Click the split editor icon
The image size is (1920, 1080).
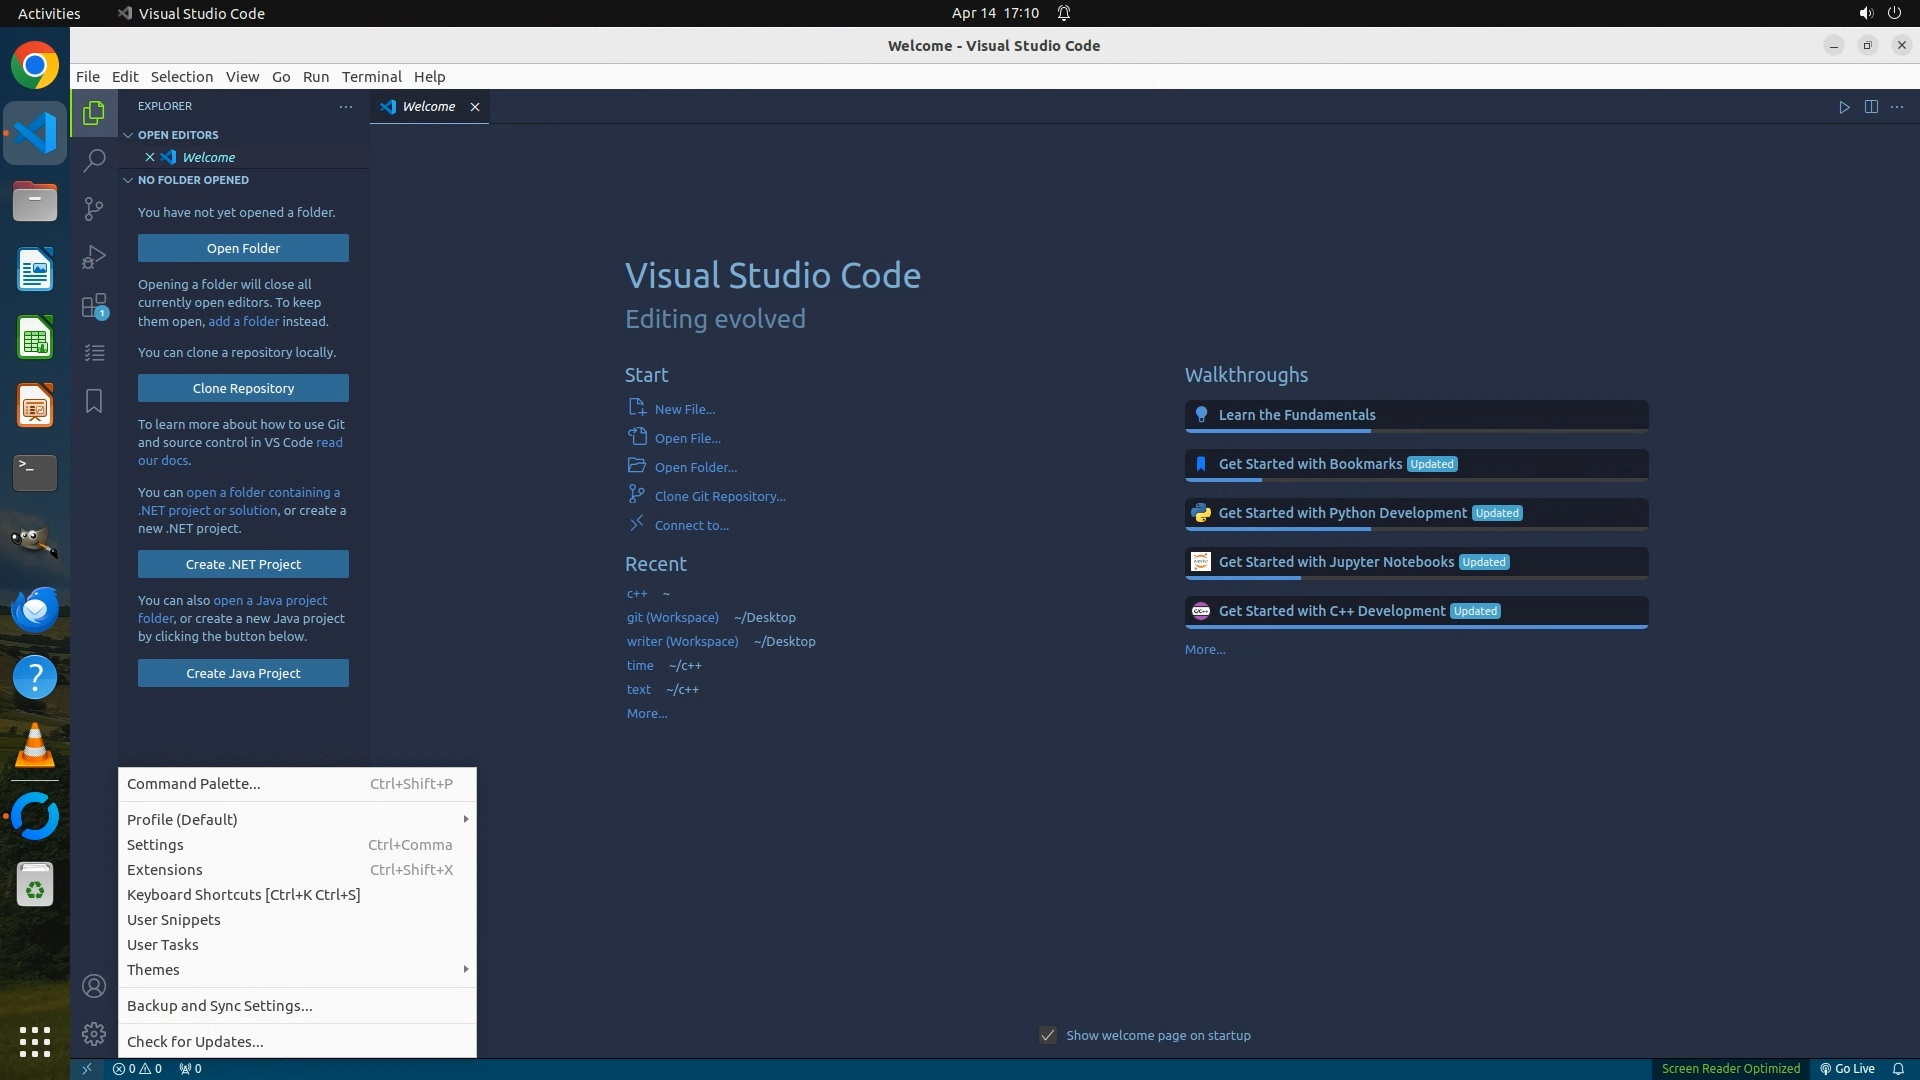coord(1871,107)
